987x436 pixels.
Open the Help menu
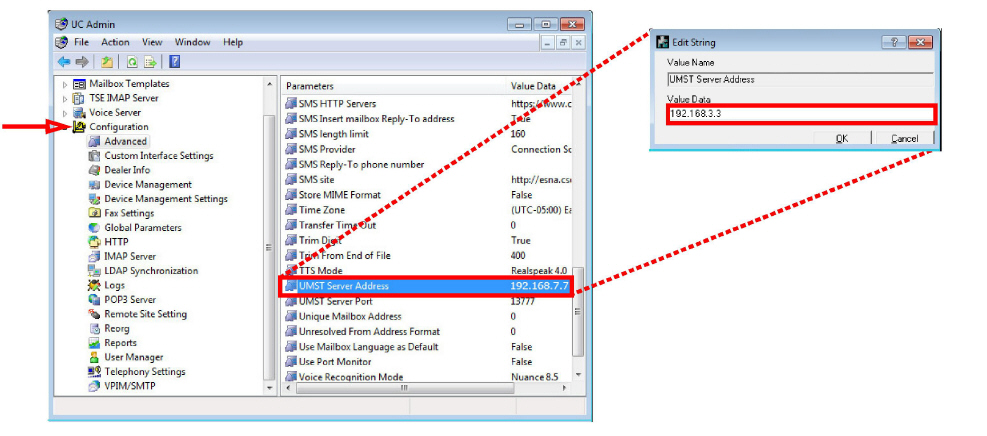click(233, 42)
